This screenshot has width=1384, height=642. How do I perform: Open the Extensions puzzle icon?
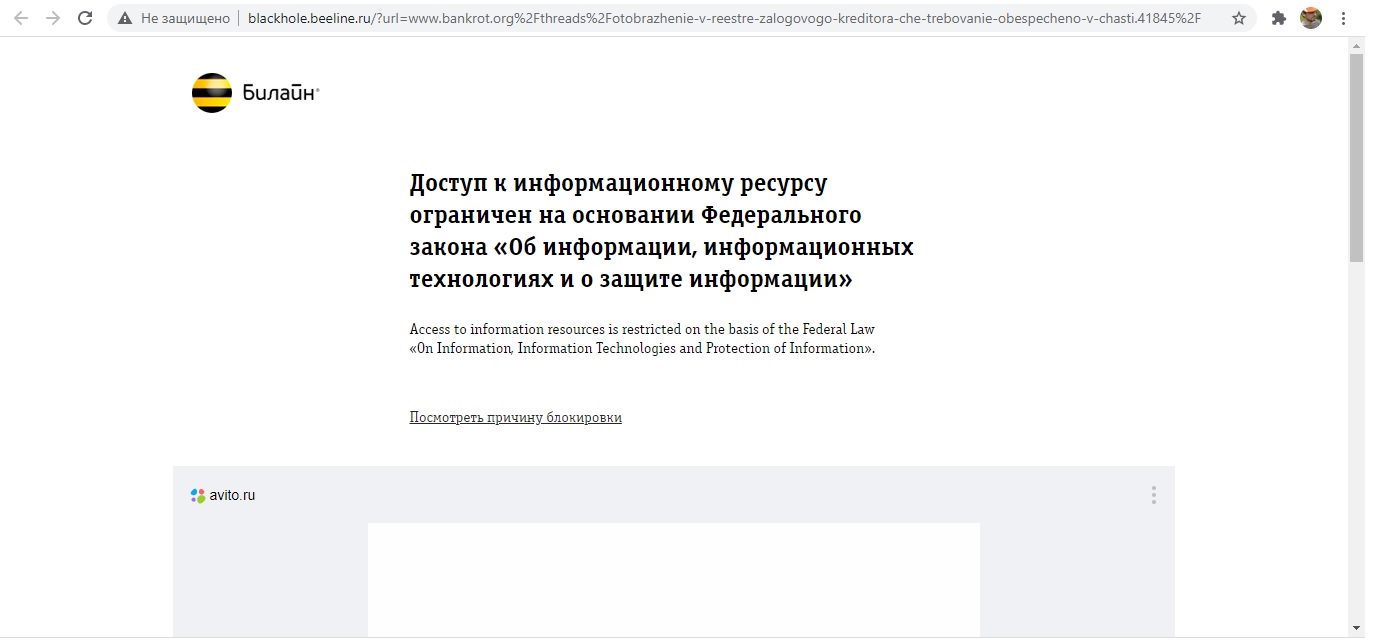[x=1278, y=18]
